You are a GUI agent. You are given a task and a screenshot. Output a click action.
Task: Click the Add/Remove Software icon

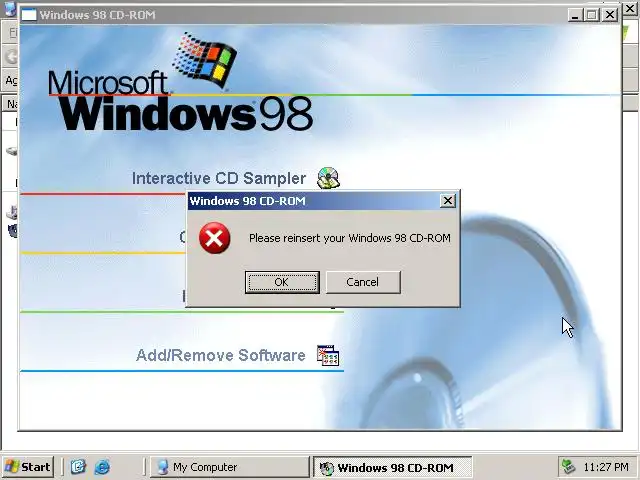pyautogui.click(x=328, y=355)
